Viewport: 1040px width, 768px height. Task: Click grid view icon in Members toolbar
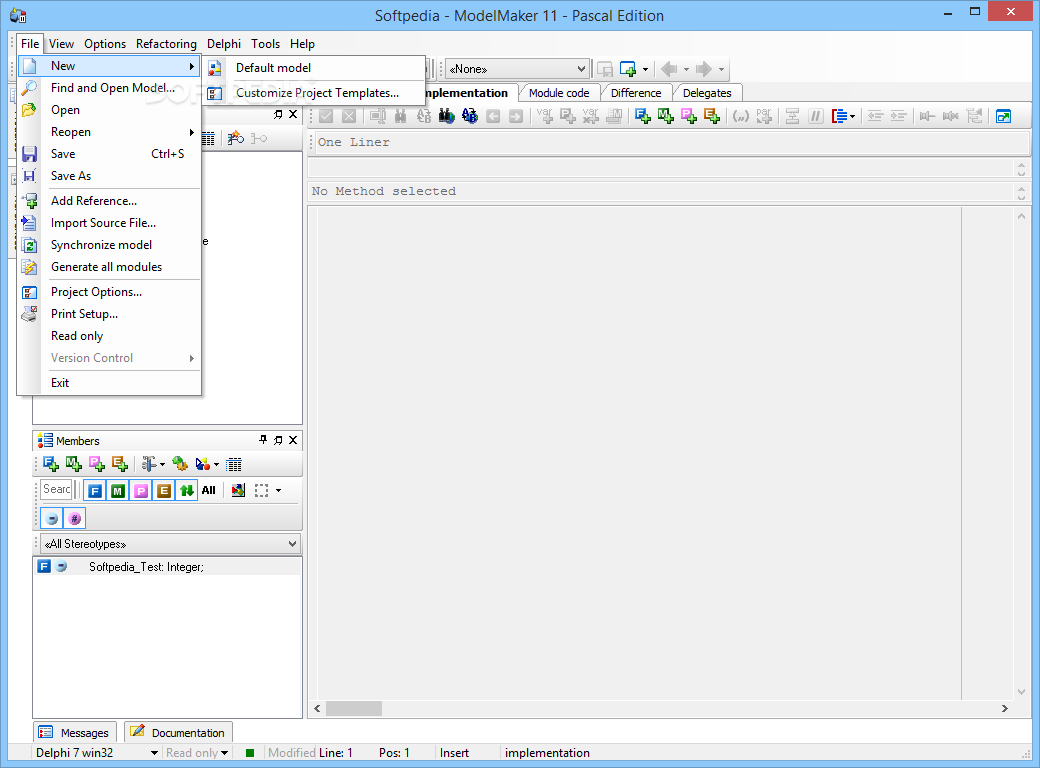(x=234, y=464)
